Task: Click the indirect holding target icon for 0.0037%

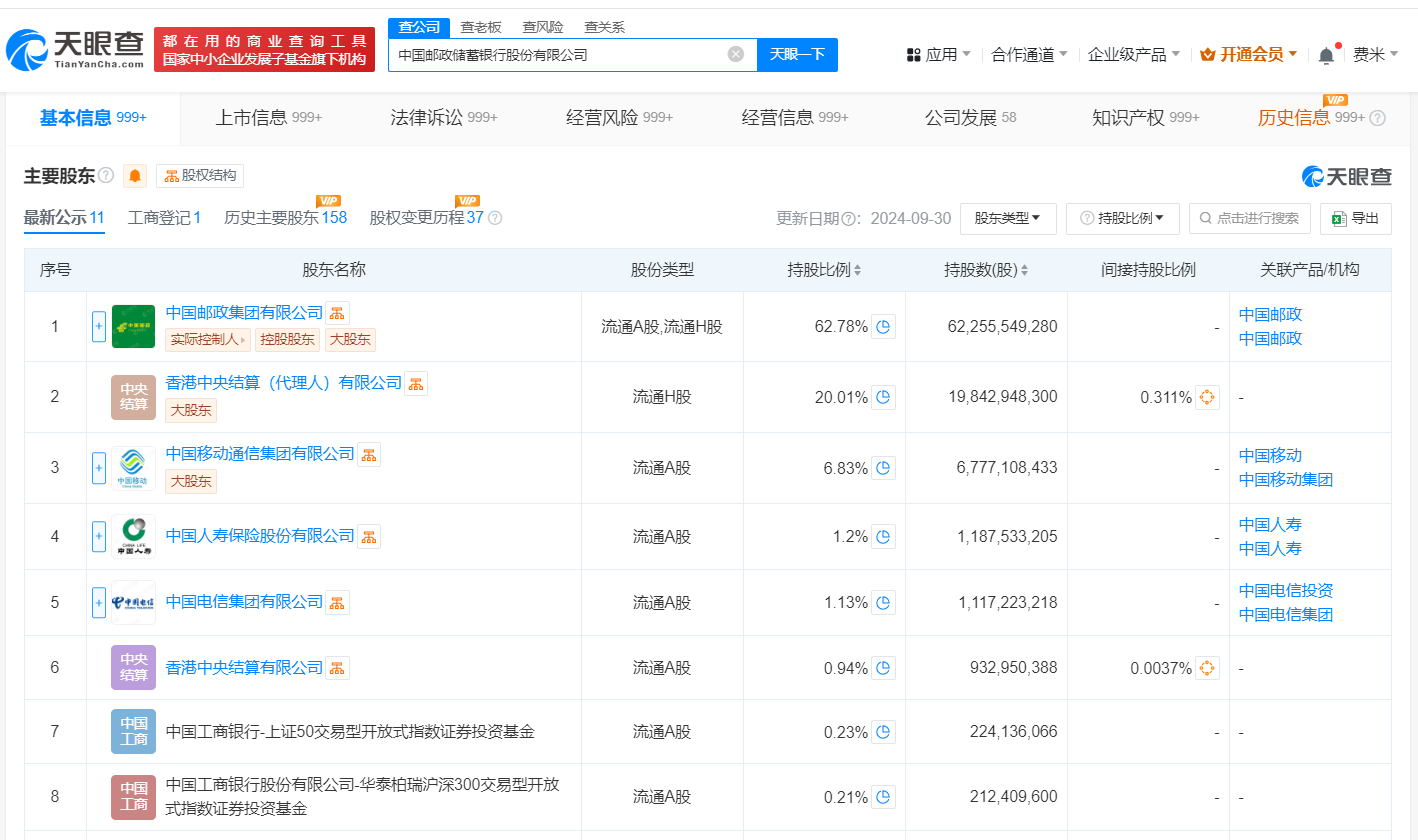Action: coord(1207,667)
